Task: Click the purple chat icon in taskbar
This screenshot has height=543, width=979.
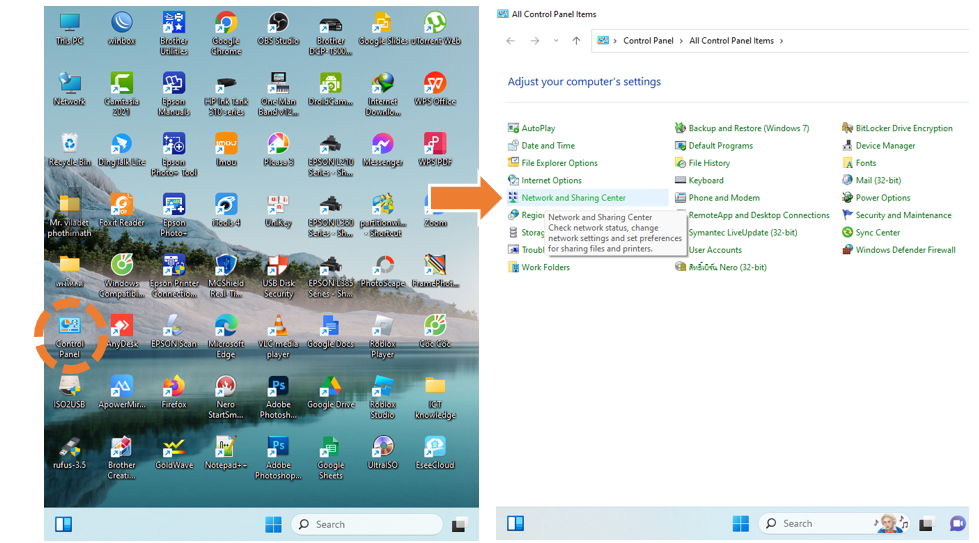Action: click(x=956, y=523)
